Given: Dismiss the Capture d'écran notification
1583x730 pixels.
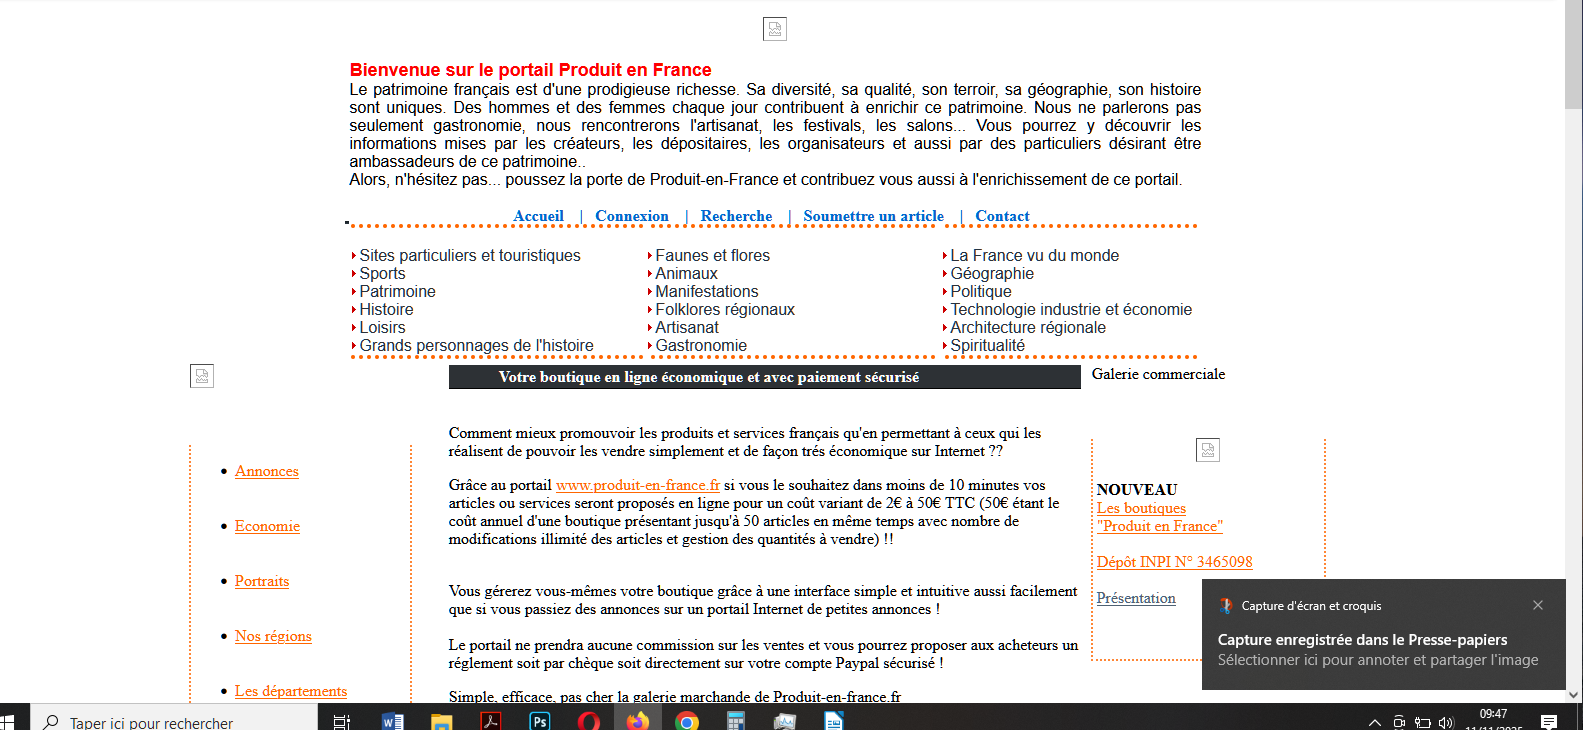Looking at the screenshot, I should pos(1538,605).
